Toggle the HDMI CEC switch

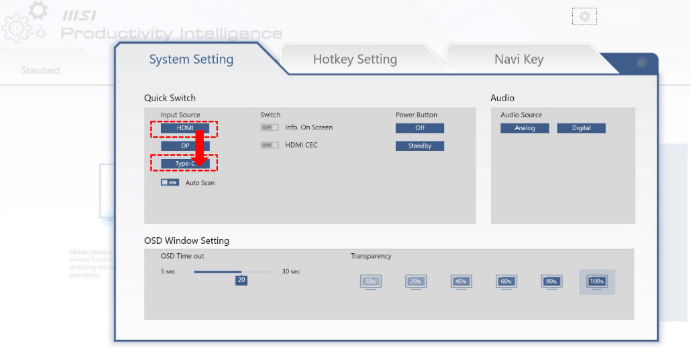pos(269,145)
